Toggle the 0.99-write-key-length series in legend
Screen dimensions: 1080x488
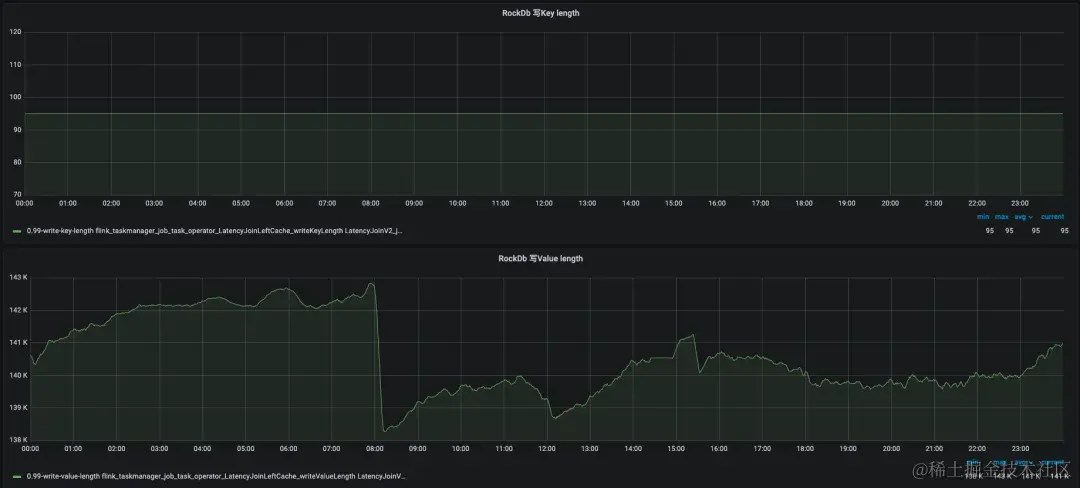click(214, 231)
